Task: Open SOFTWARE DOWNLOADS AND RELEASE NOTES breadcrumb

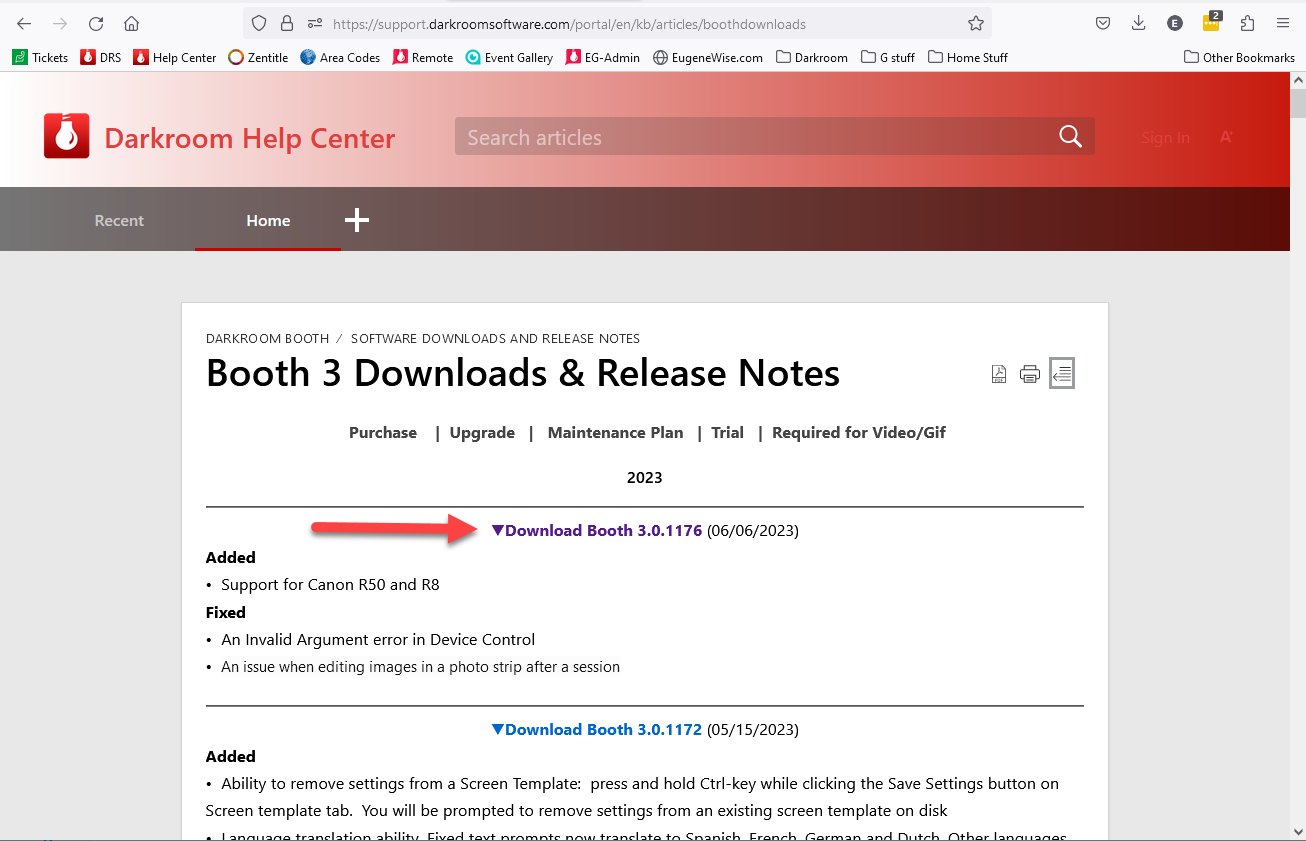Action: pos(495,338)
